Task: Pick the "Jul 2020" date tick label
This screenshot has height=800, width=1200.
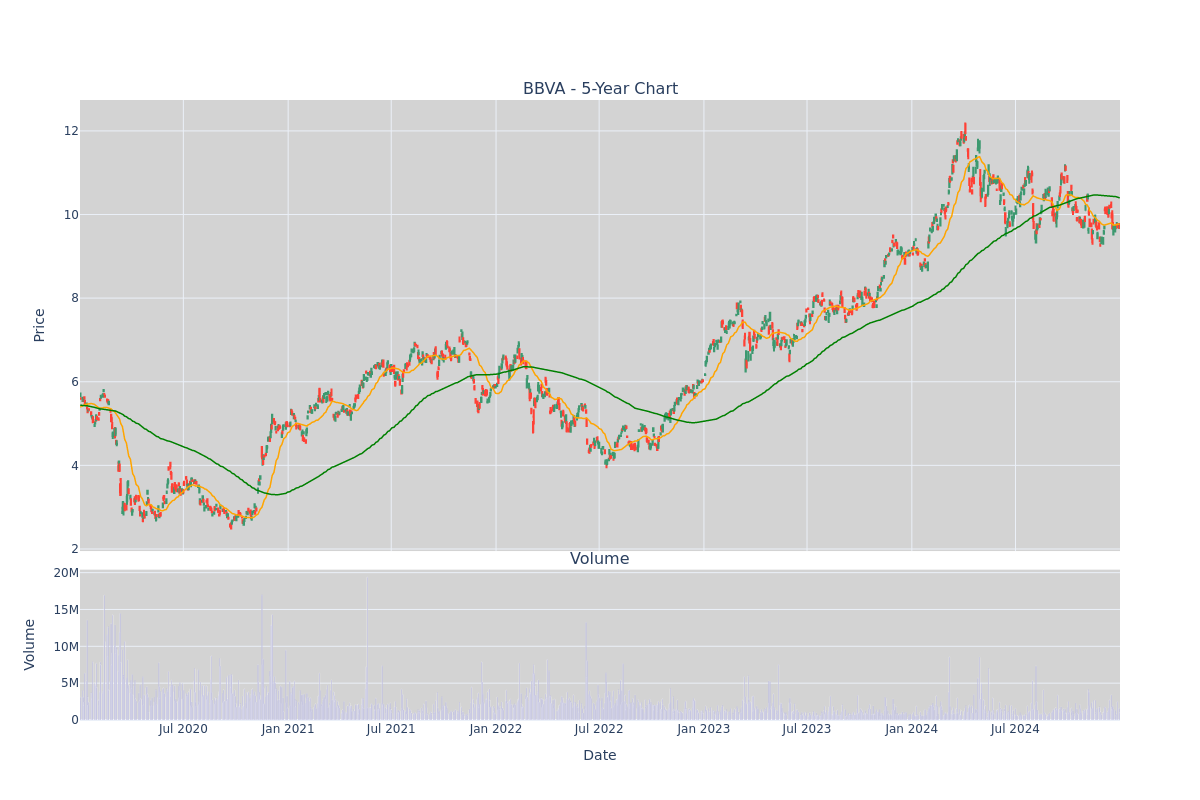Action: tap(183, 729)
